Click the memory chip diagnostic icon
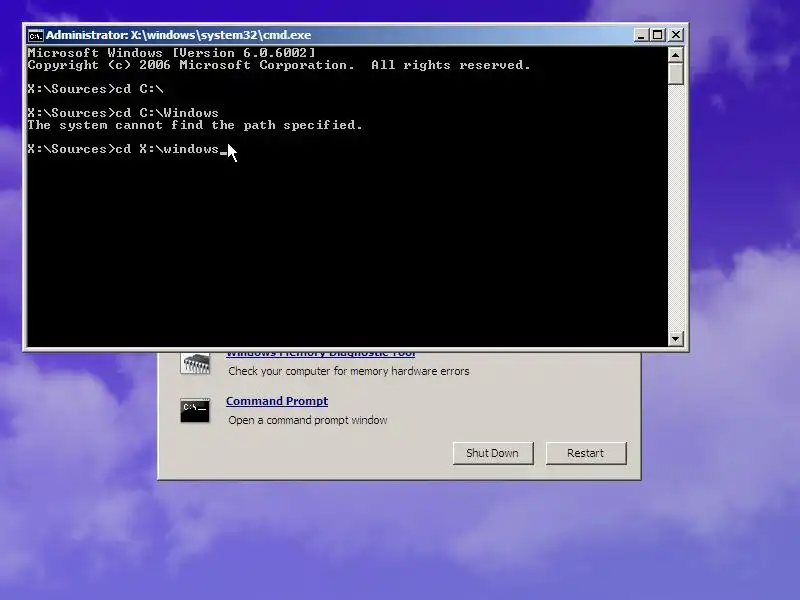This screenshot has width=800, height=600. click(x=195, y=364)
